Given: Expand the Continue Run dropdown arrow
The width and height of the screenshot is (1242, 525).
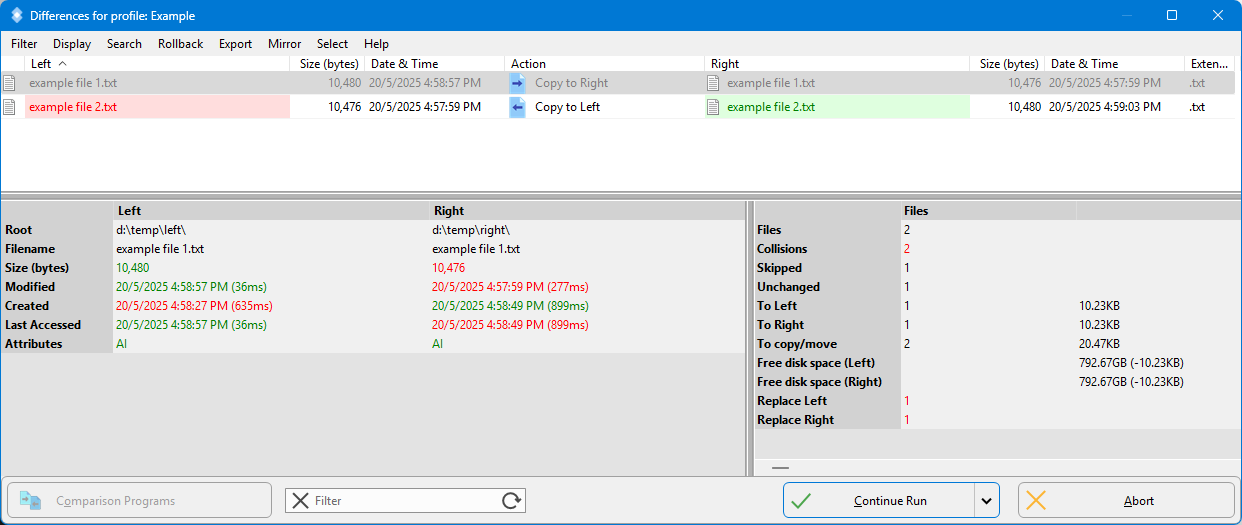Looking at the screenshot, I should point(987,501).
